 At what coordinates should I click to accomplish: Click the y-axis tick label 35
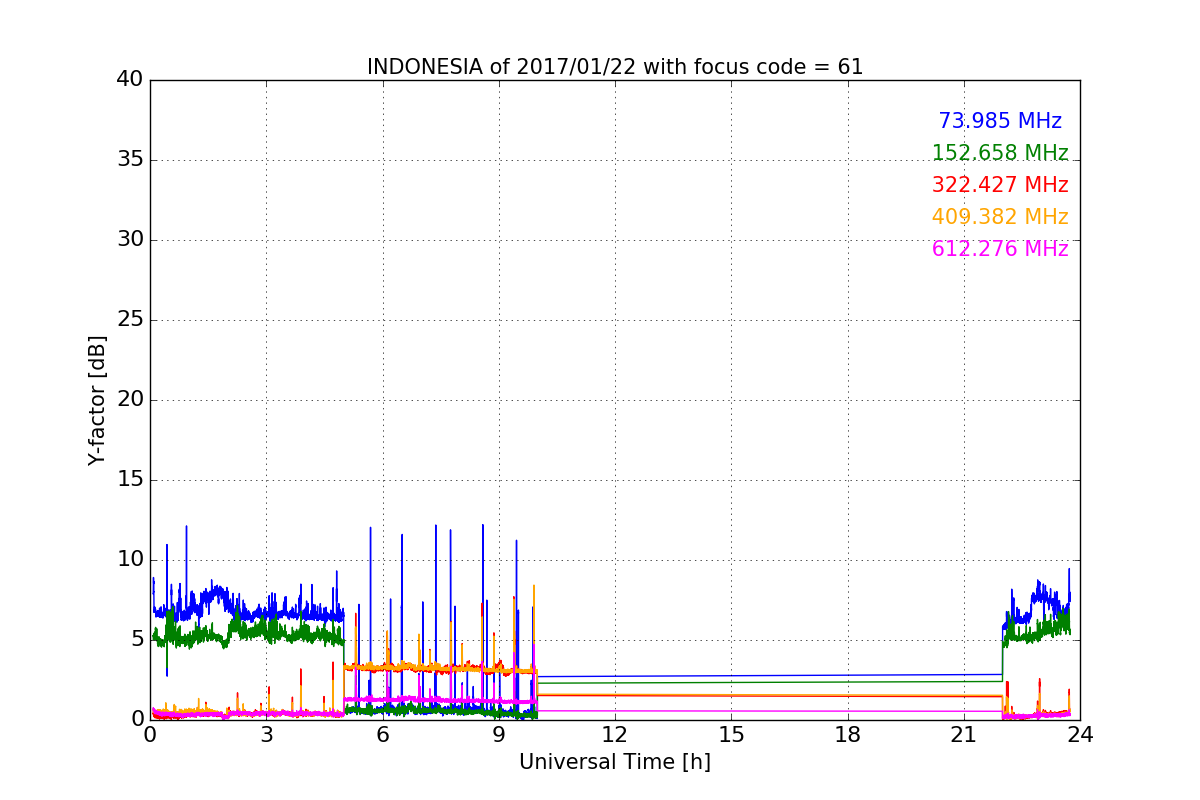(130, 160)
